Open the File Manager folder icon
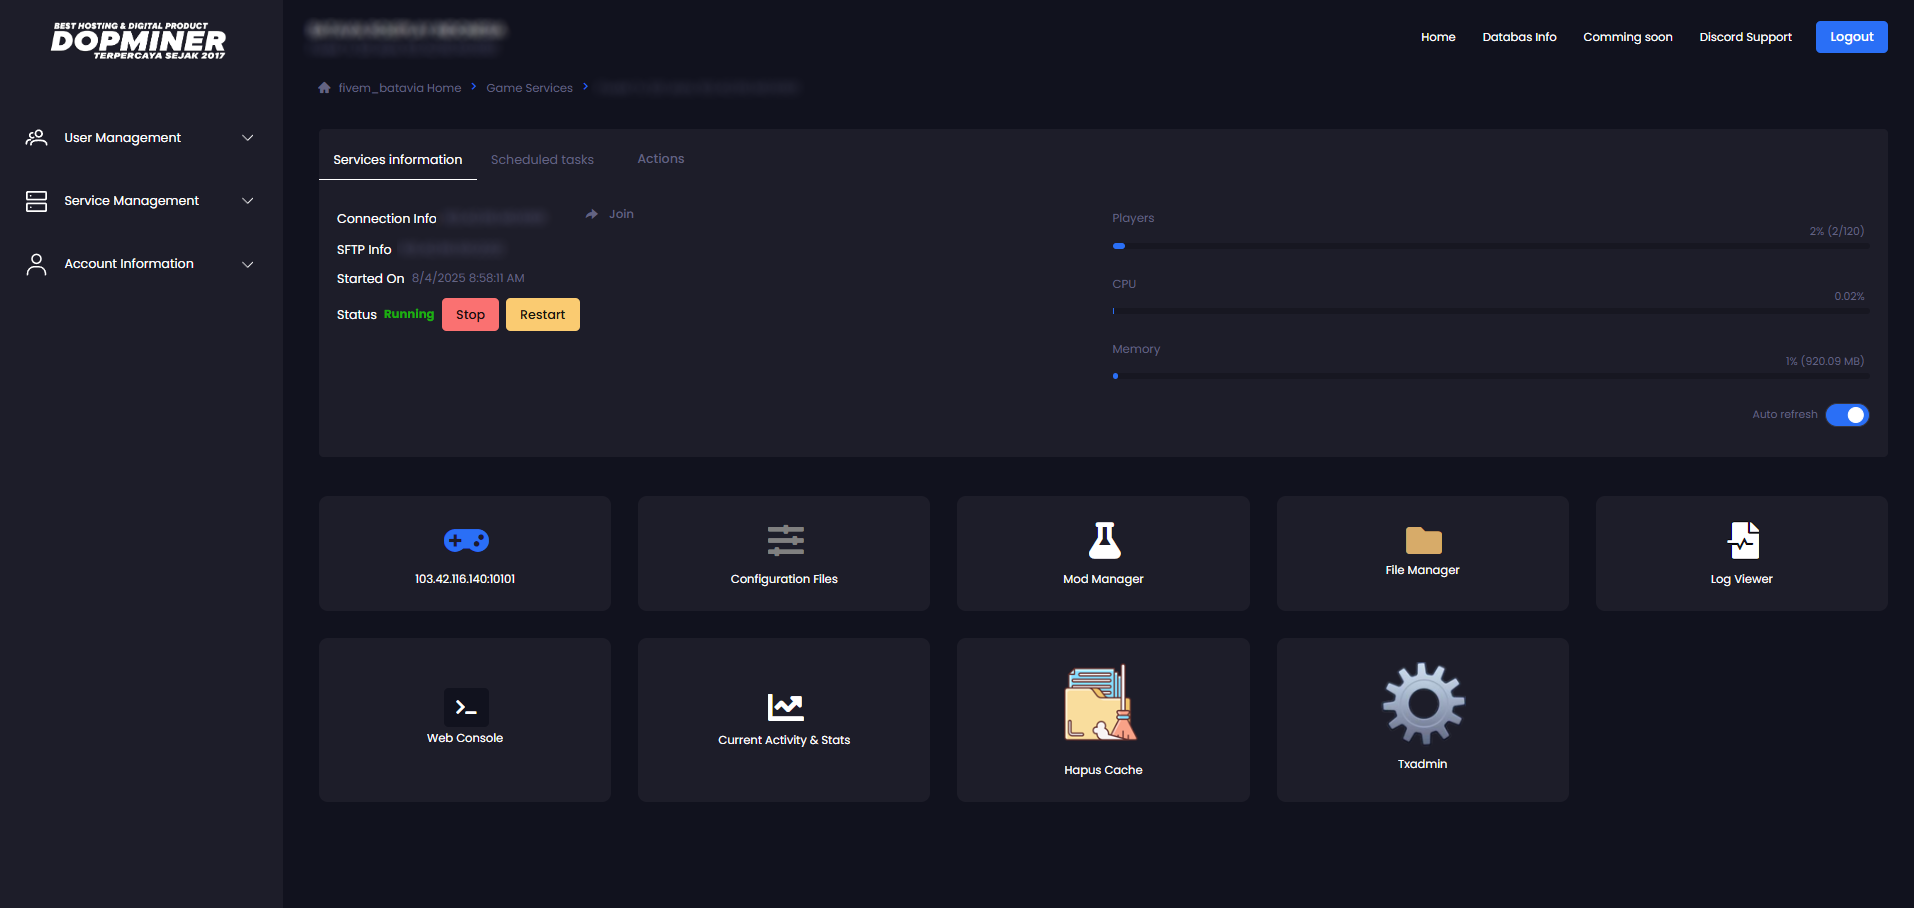Image resolution: width=1914 pixels, height=908 pixels. [x=1423, y=540]
